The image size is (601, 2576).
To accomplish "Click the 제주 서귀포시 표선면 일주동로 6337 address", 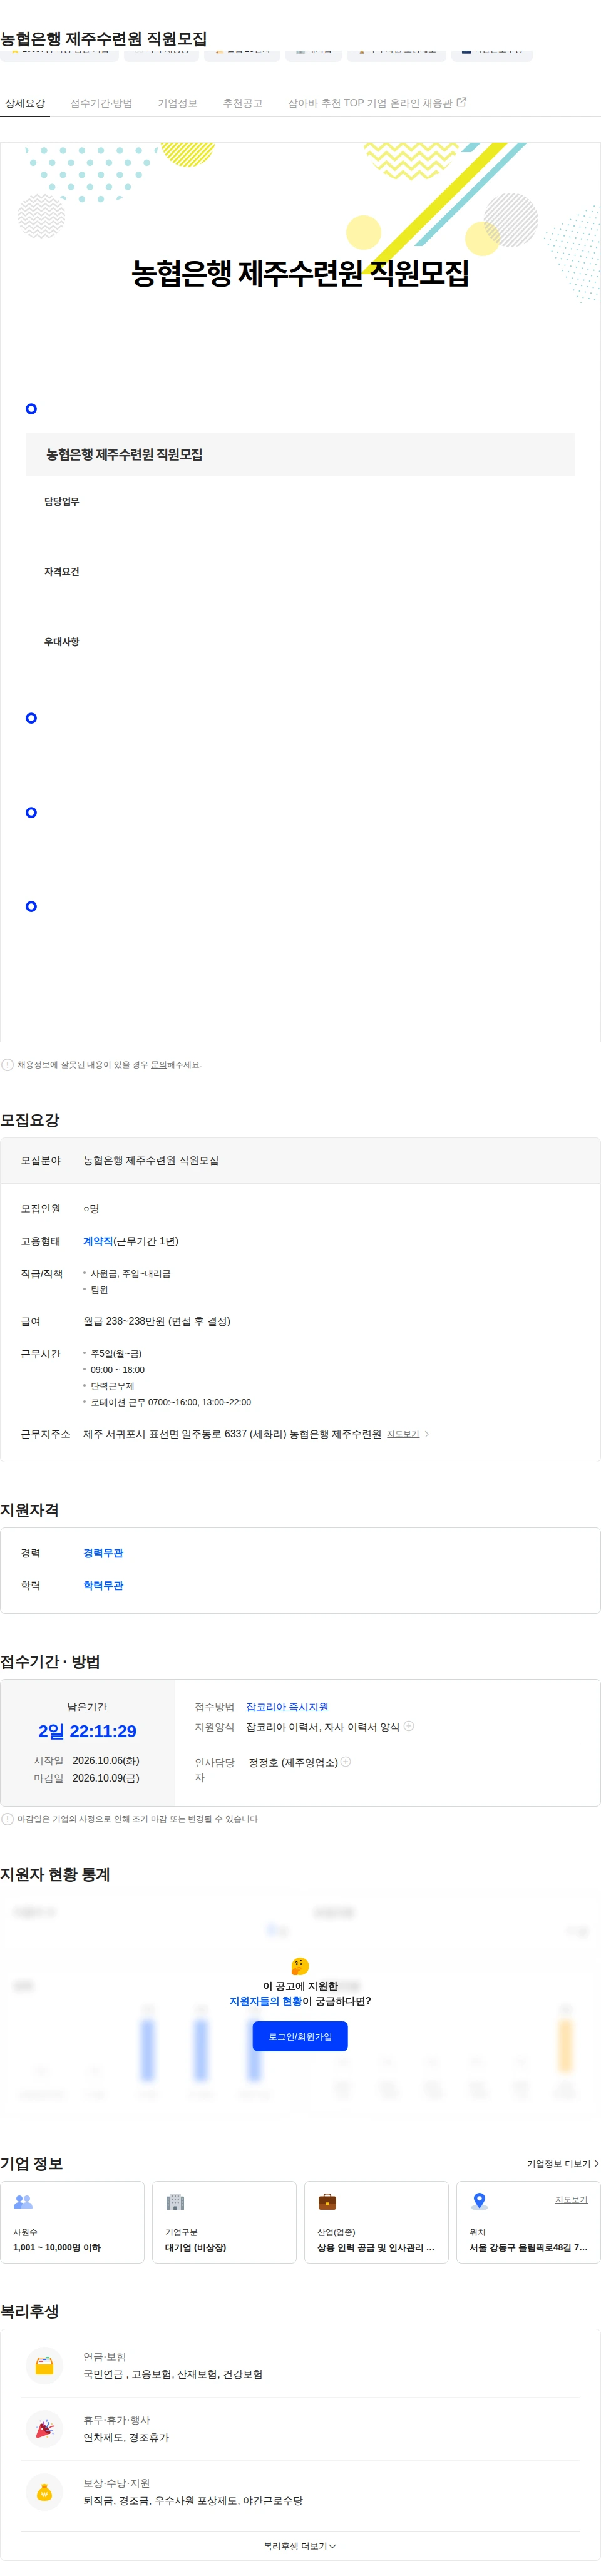I will point(232,1434).
